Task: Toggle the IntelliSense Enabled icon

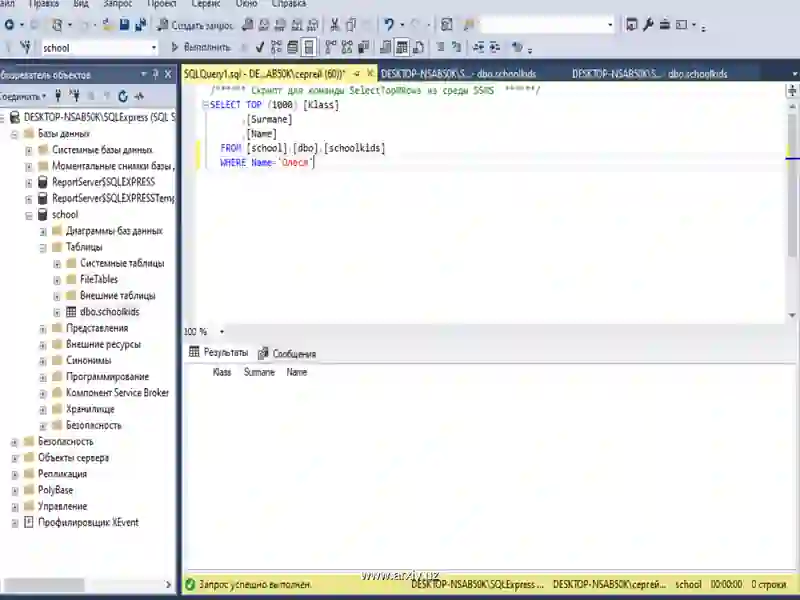Action: click(309, 47)
